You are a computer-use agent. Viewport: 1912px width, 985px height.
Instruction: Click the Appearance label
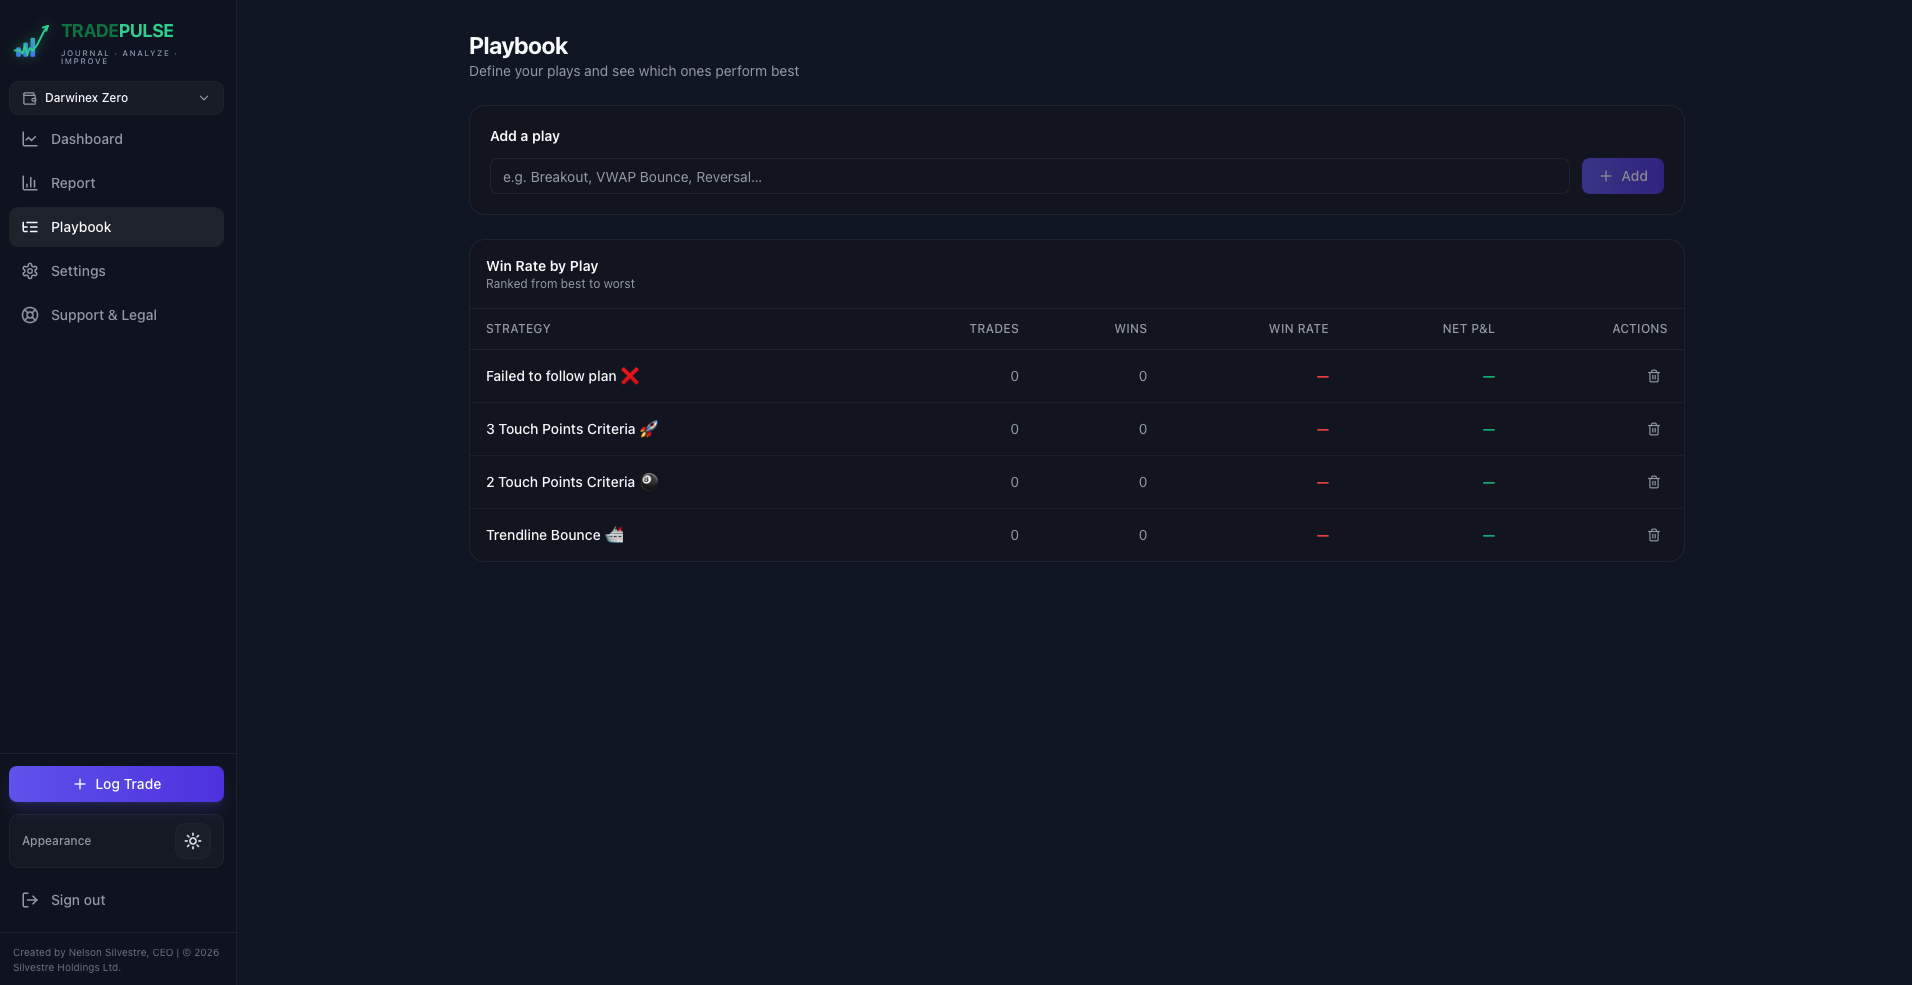click(57, 841)
